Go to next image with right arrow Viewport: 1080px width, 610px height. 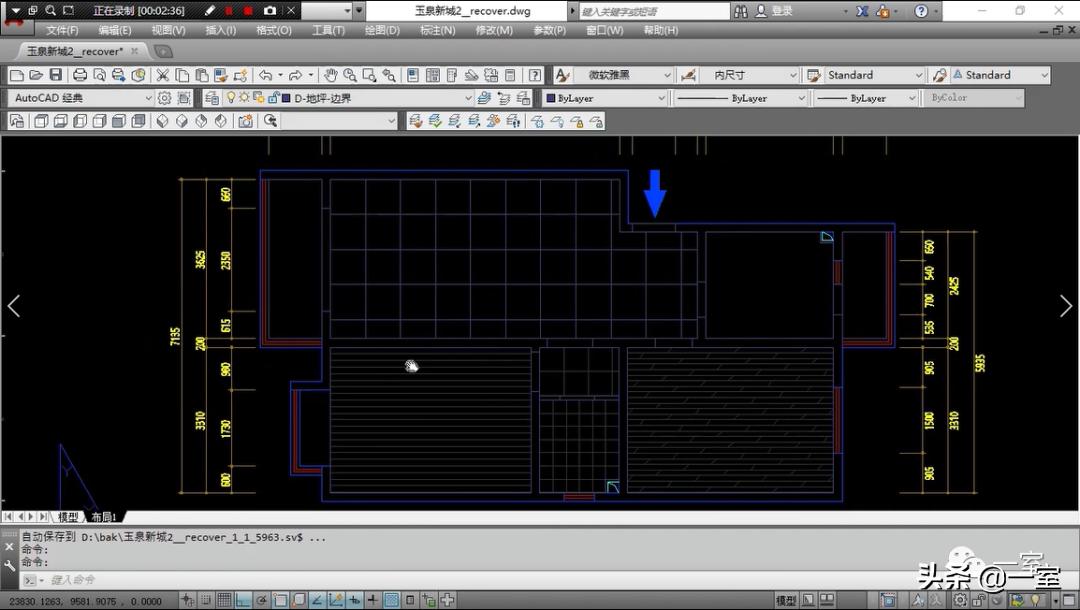(1065, 306)
